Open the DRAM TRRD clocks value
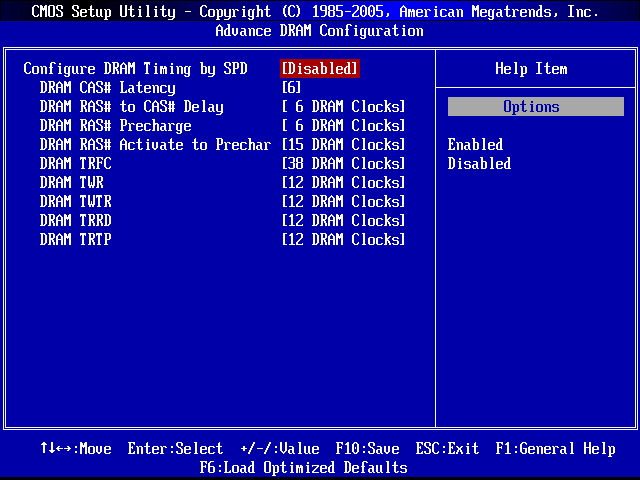 pos(343,221)
